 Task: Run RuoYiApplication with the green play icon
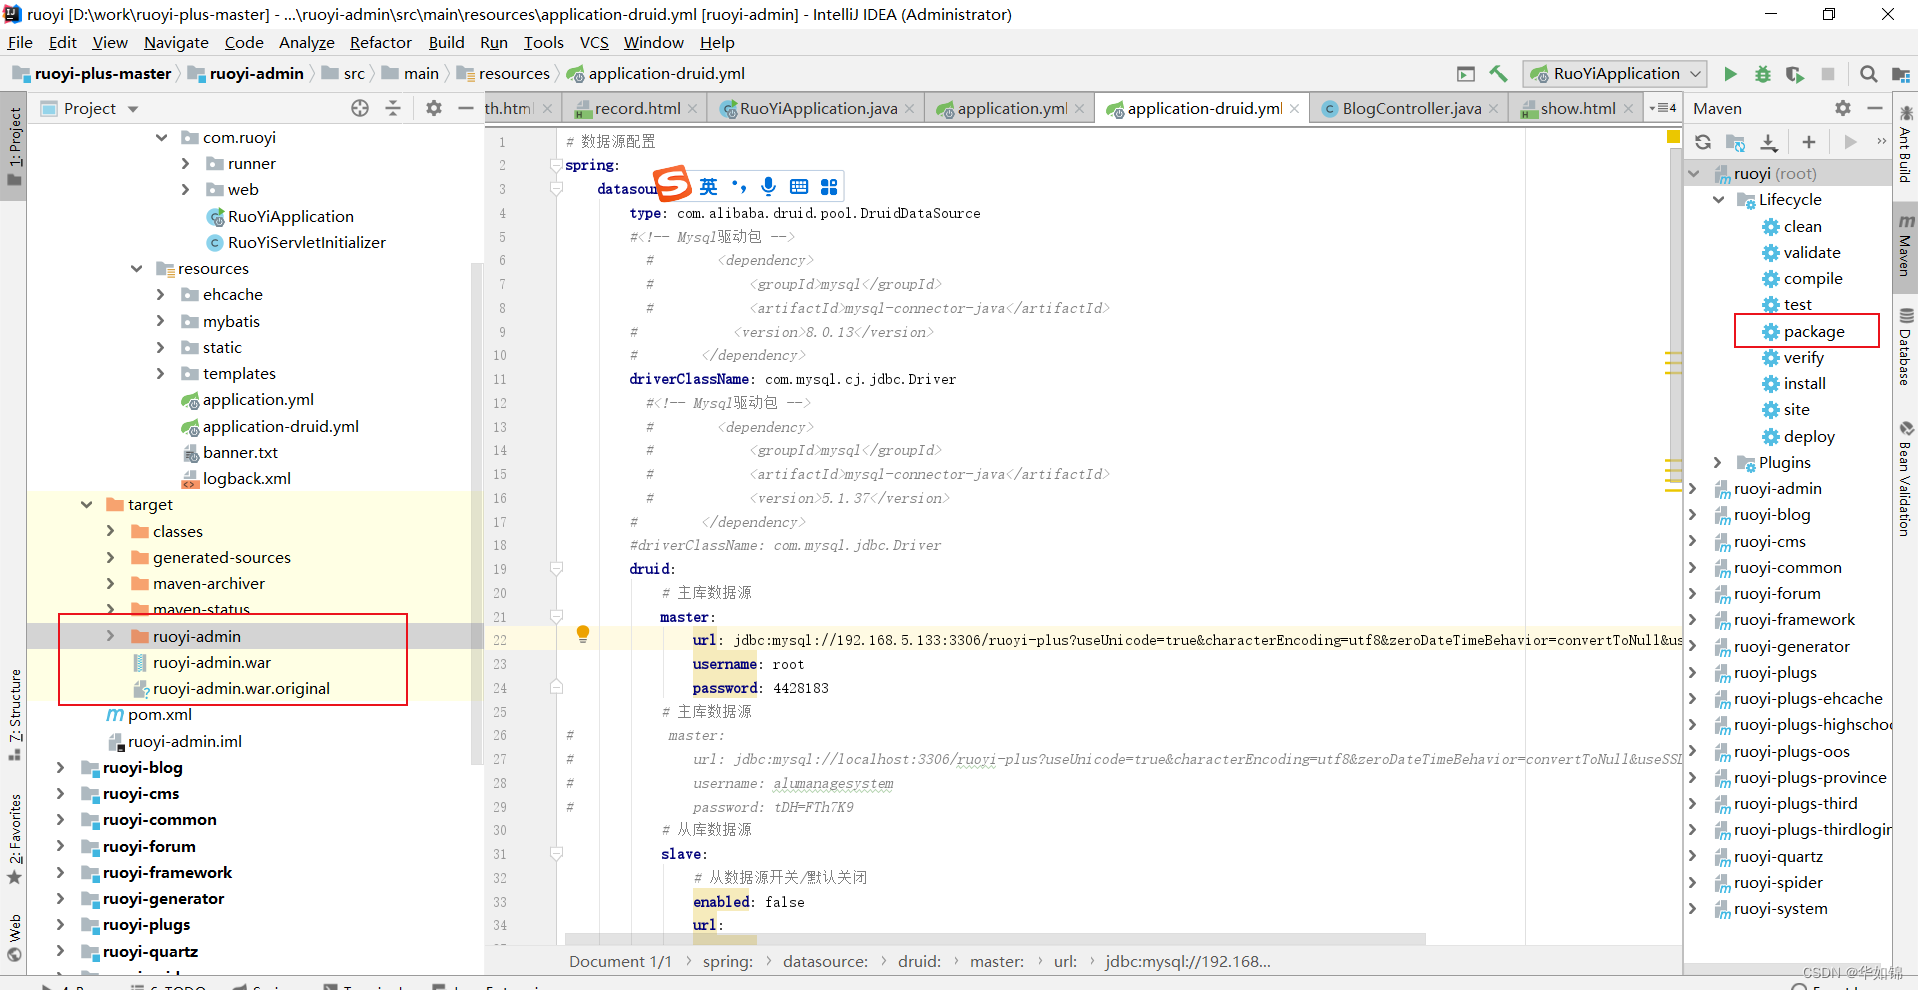point(1731,73)
